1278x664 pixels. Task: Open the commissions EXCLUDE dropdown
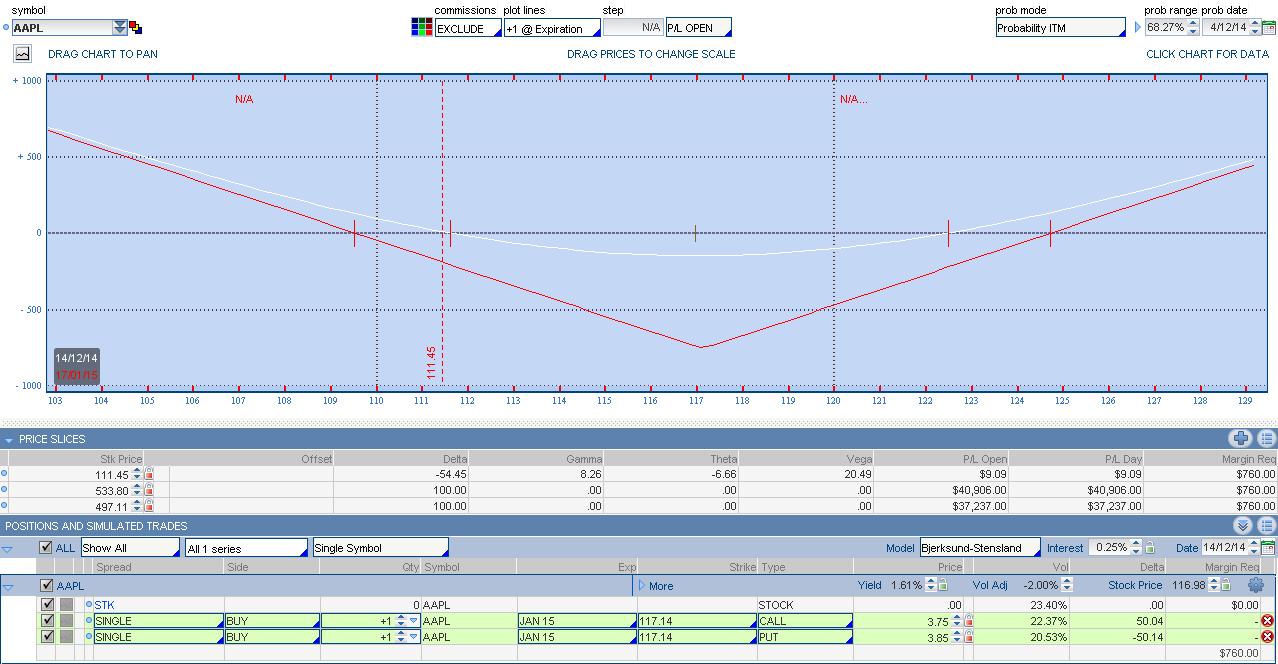pos(467,28)
